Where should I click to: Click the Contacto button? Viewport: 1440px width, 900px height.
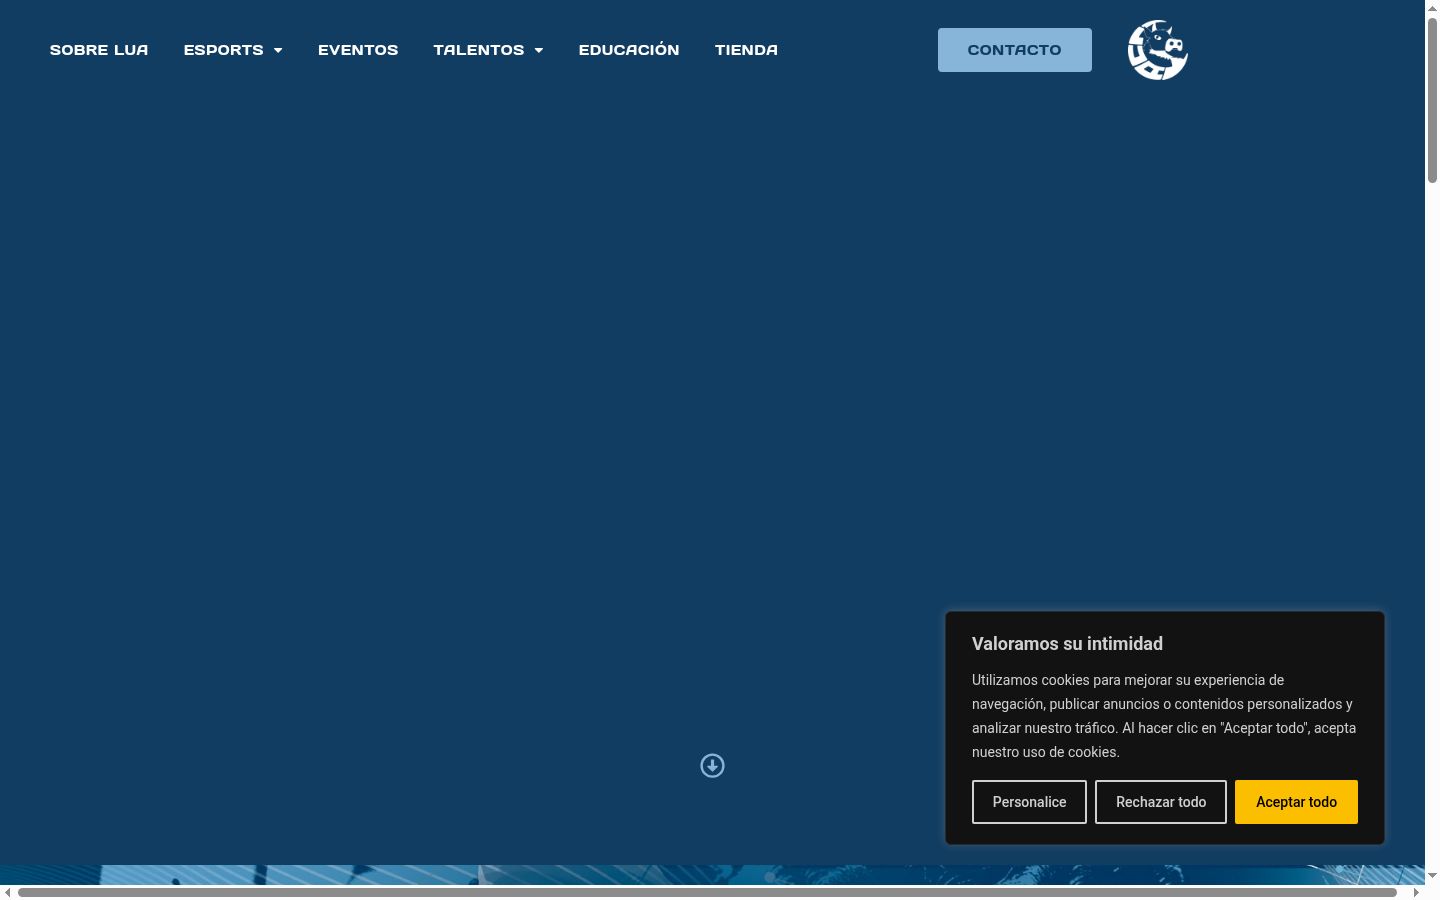(1015, 50)
